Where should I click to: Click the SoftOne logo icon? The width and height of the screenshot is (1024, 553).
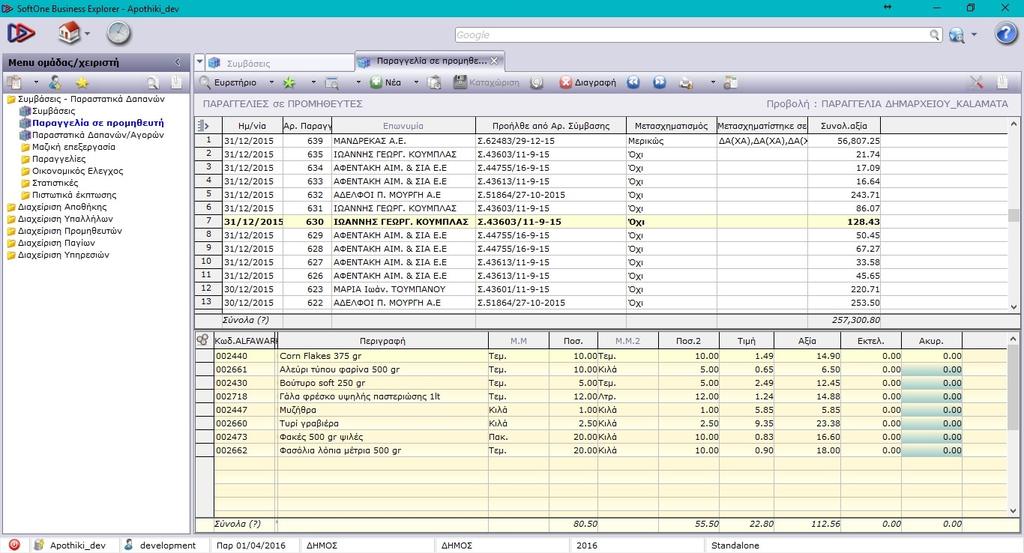point(21,33)
